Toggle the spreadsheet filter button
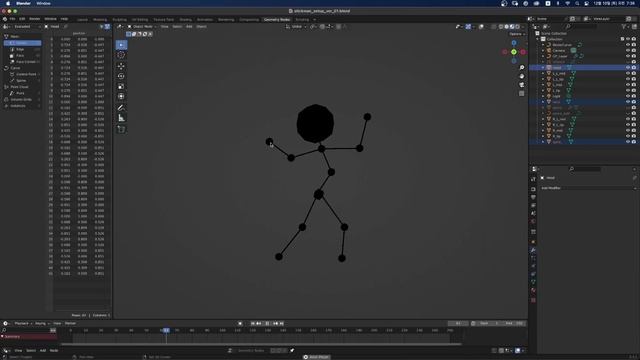This screenshot has width=640, height=360. 107,27
